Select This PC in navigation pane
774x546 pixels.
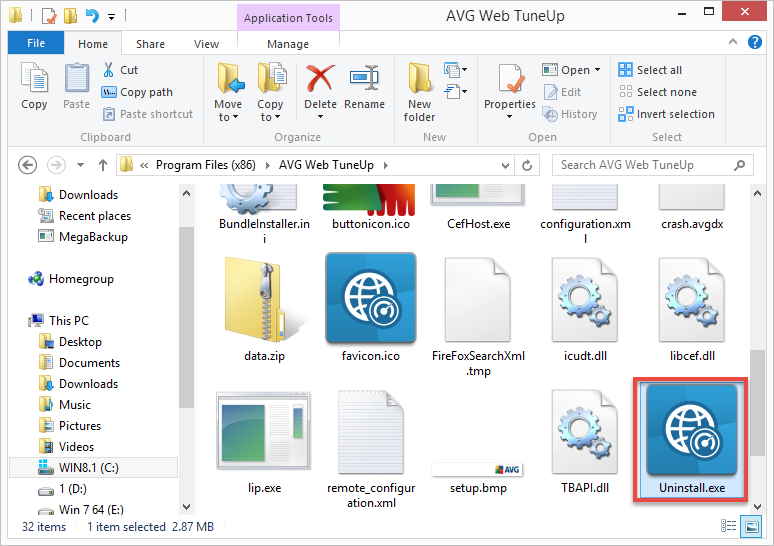click(x=59, y=320)
